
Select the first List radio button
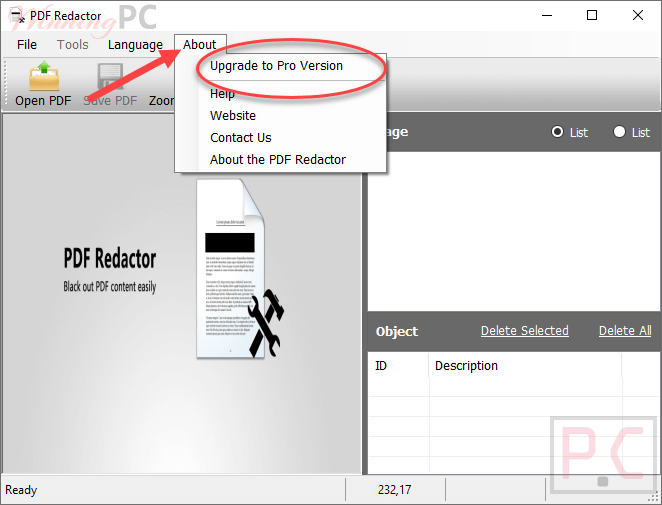[x=557, y=132]
